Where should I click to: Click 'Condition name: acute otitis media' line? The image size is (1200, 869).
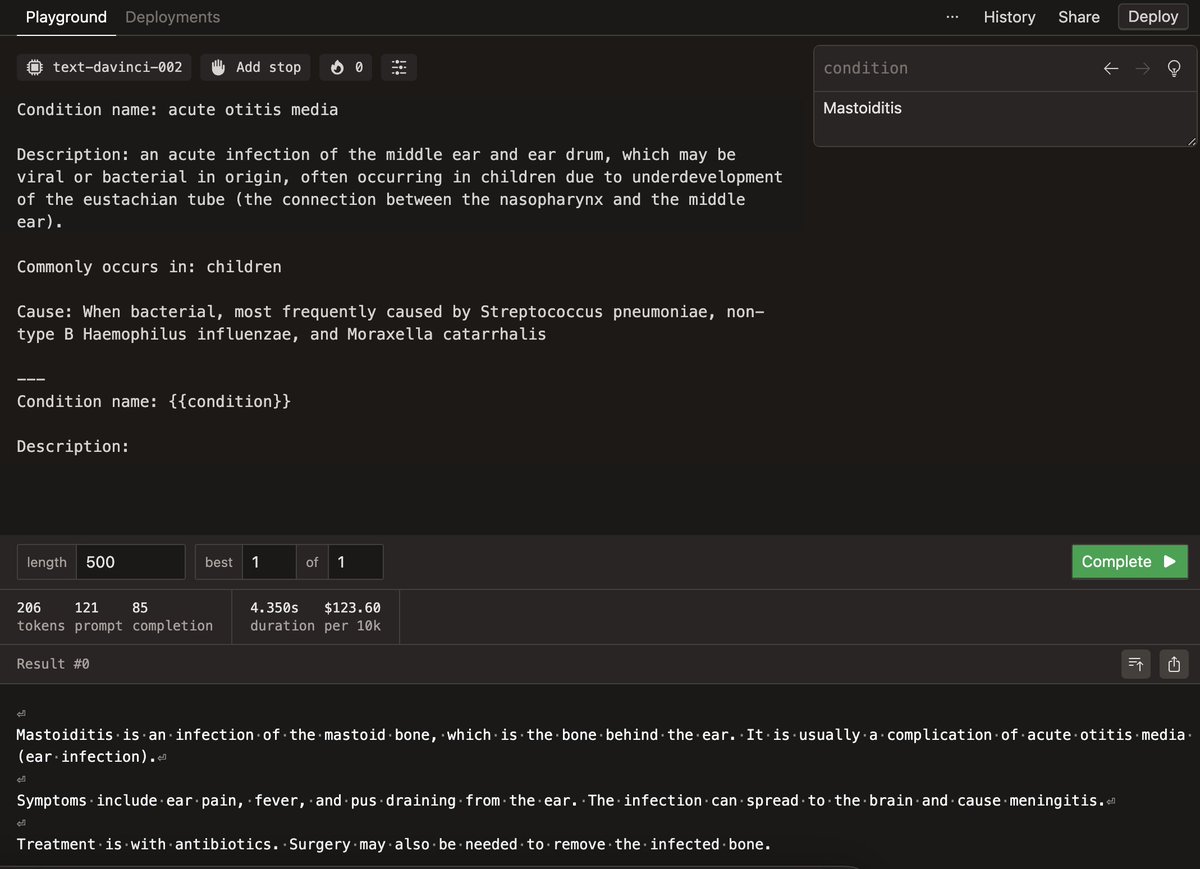point(177,110)
